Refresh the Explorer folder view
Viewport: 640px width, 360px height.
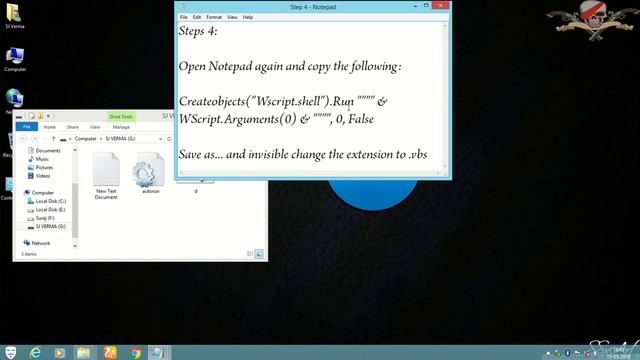[169, 139]
